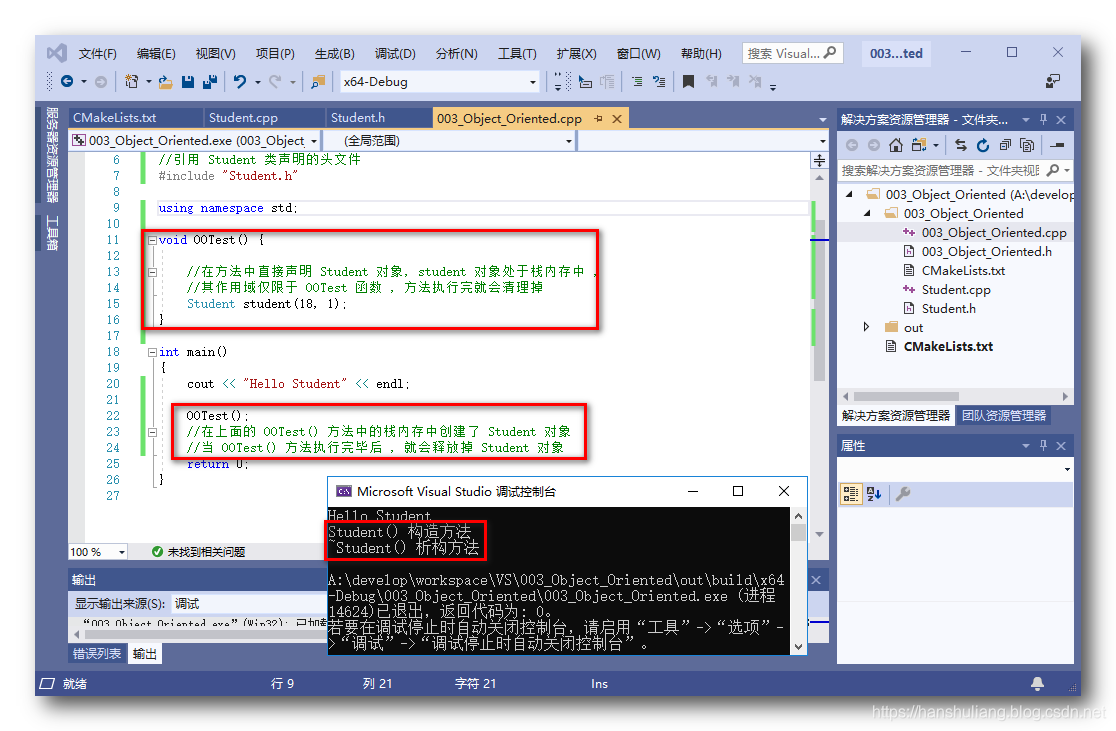
Task: Open the Undo history dropdown arrow
Action: 258,82
